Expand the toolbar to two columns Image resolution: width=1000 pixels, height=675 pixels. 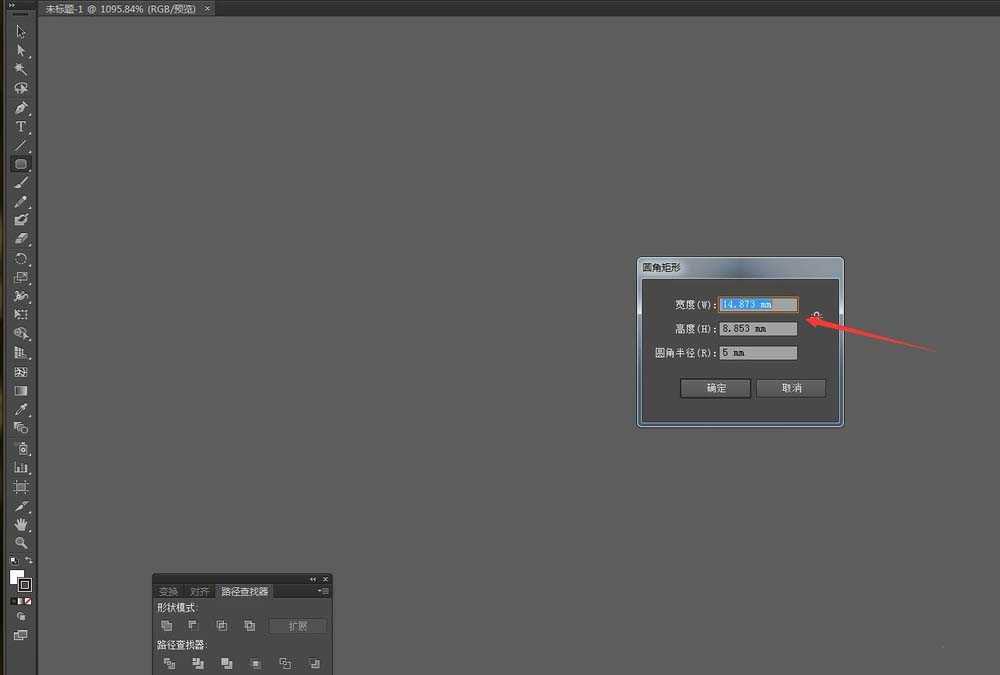(x=14, y=5)
